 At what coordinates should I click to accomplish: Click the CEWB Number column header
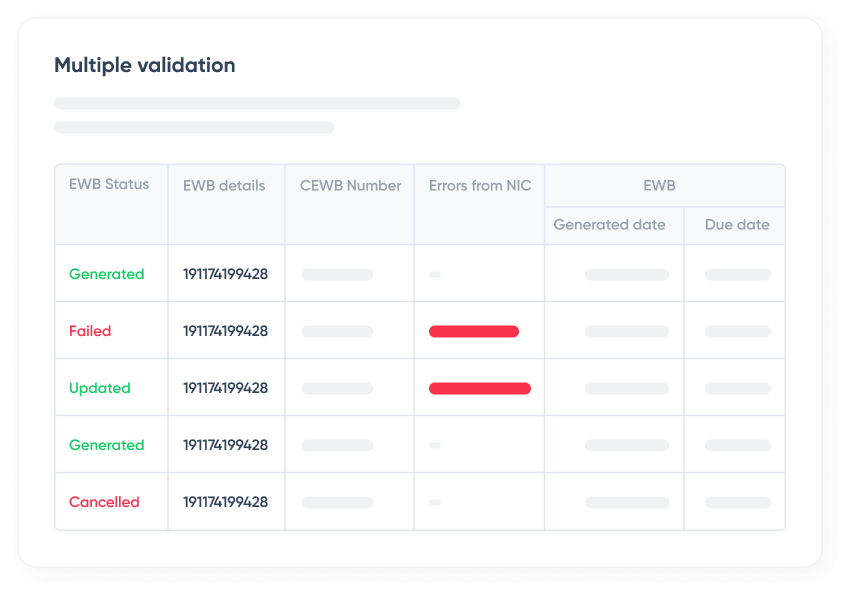348,185
